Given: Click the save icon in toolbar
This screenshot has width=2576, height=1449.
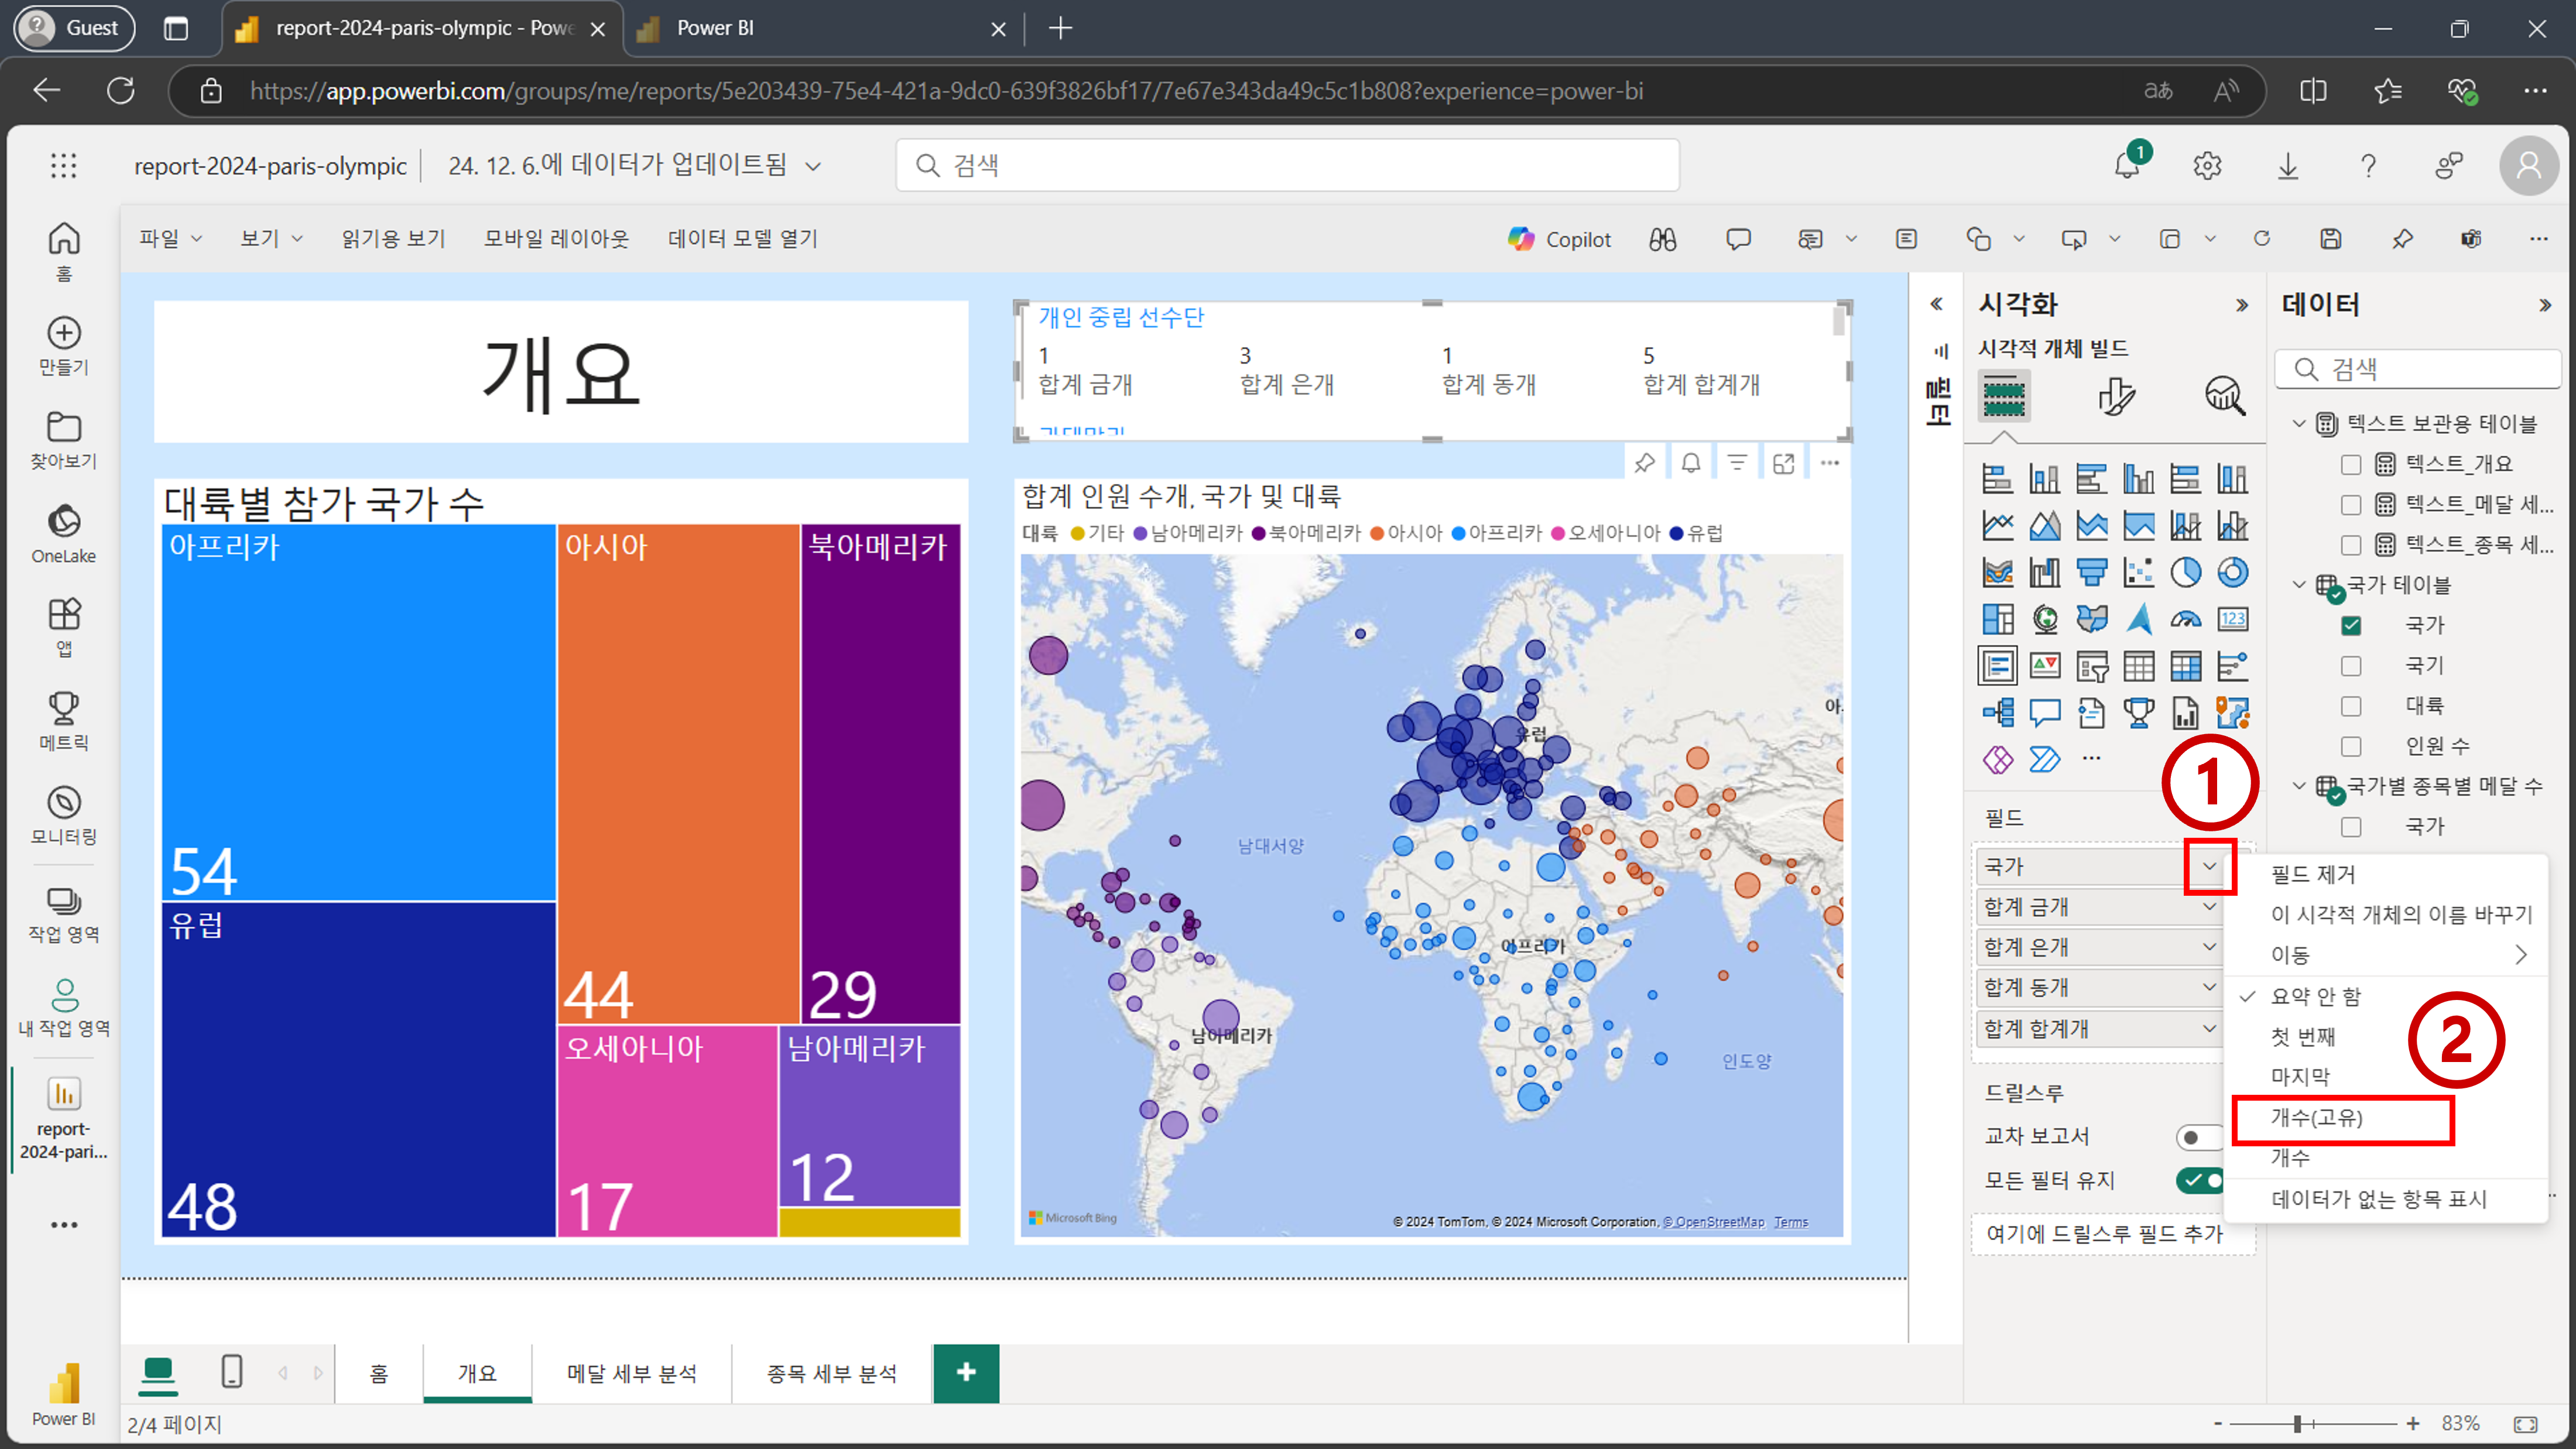Looking at the screenshot, I should point(2330,239).
